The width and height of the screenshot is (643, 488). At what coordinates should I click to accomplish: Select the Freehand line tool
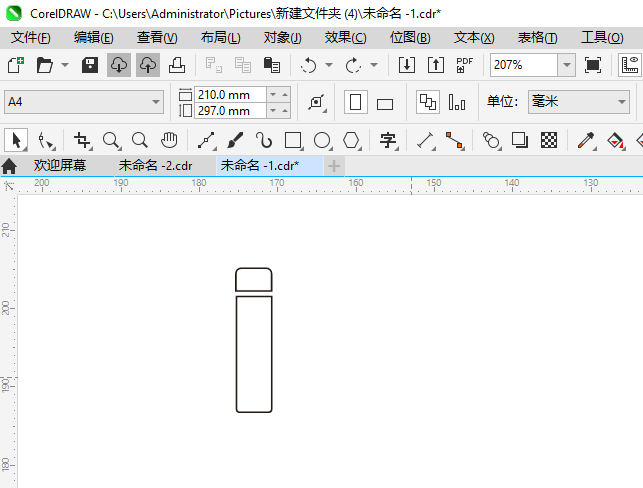tap(207, 140)
